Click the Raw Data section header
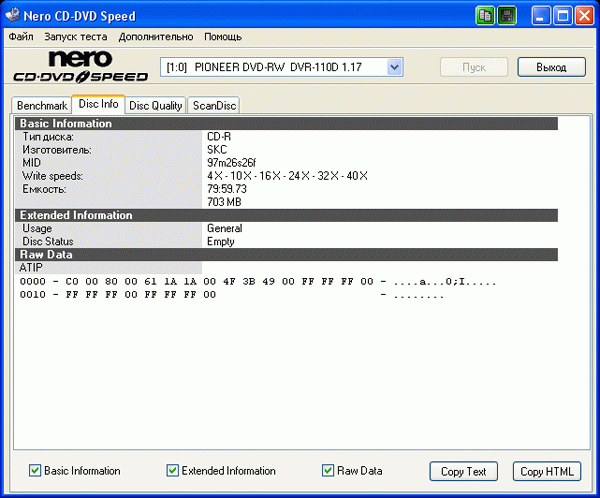Image resolution: width=600 pixels, height=498 pixels. click(286, 255)
